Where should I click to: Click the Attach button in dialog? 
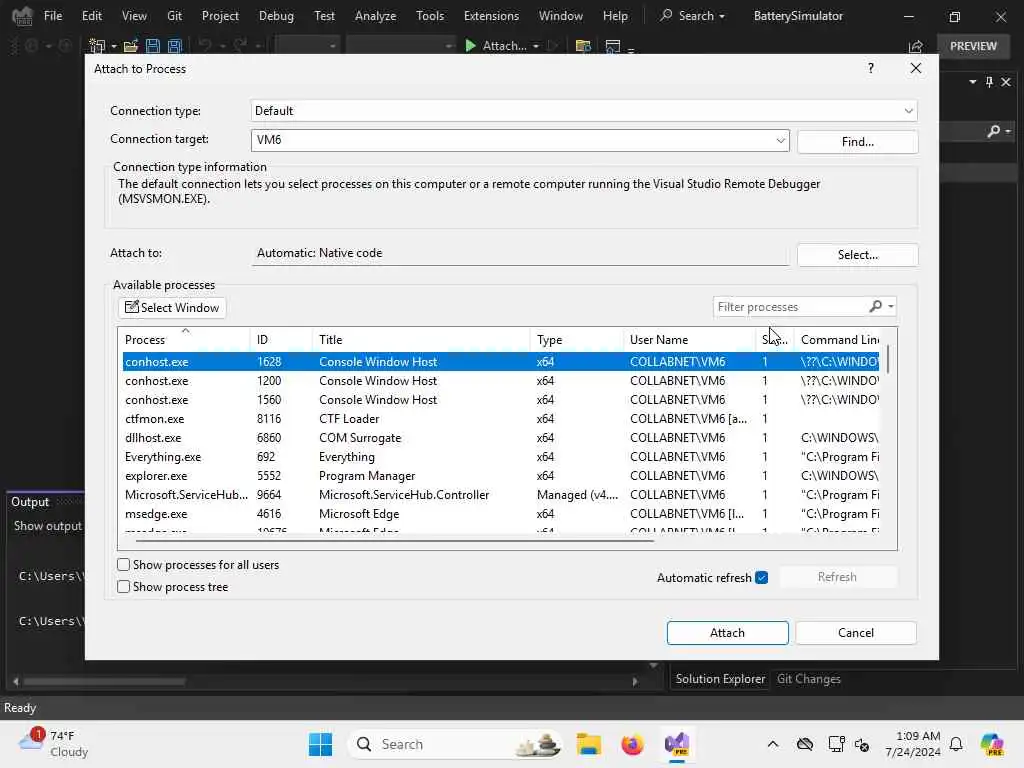pos(727,632)
